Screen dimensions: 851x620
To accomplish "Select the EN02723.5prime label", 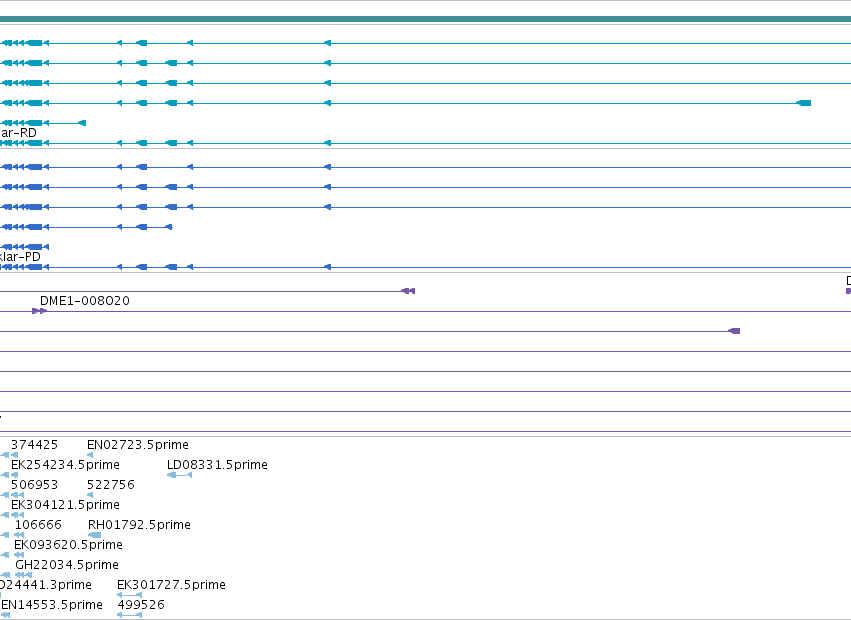I will point(138,445).
